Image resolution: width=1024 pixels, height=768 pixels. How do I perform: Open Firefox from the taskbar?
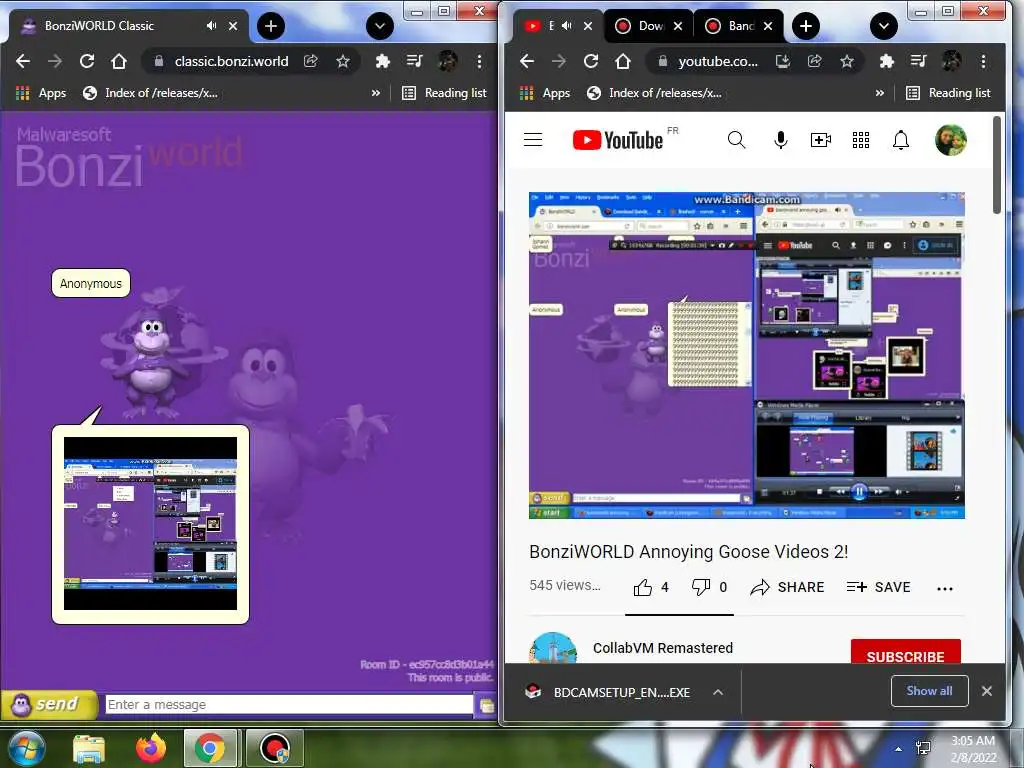pyautogui.click(x=151, y=748)
